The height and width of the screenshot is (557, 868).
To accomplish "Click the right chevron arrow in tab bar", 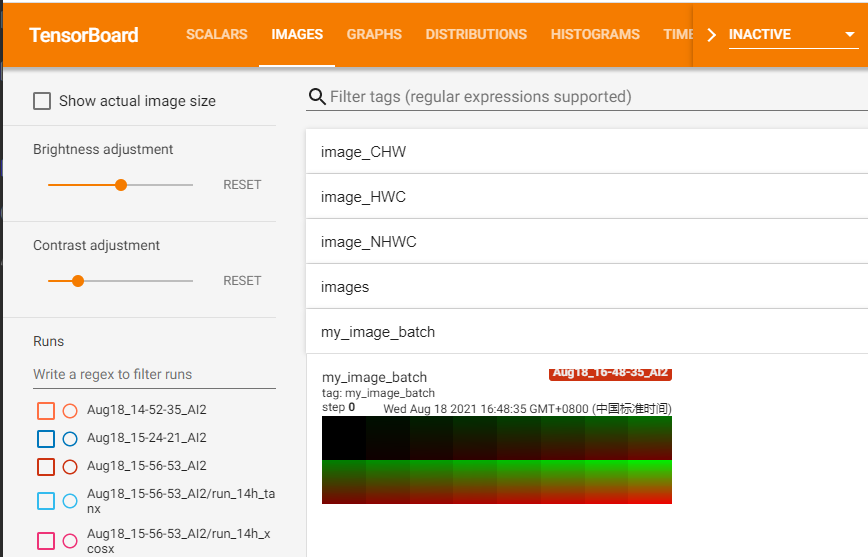I will pos(711,35).
